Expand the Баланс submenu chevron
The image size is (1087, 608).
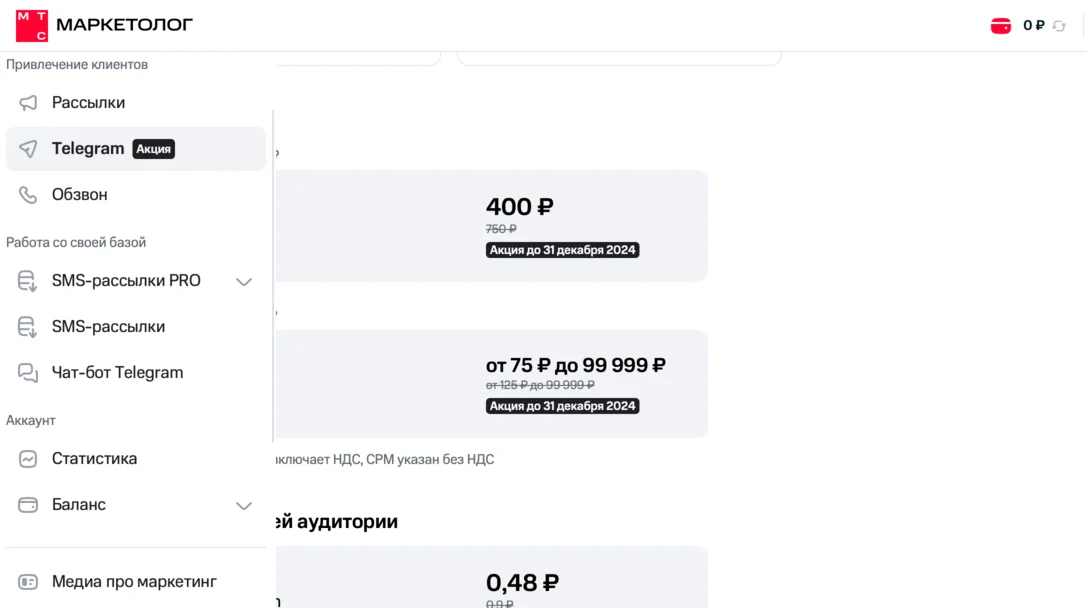click(x=243, y=505)
